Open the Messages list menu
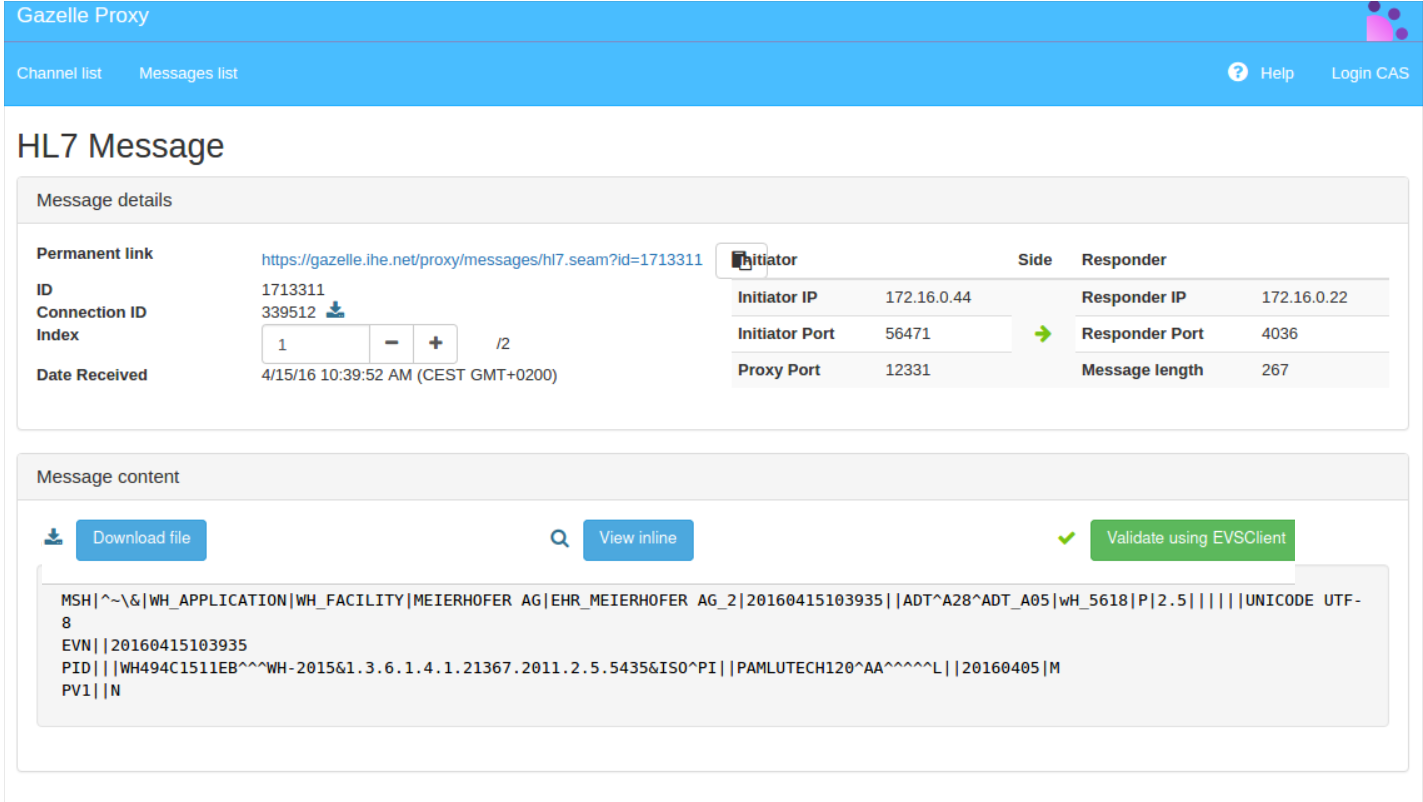The image size is (1423, 802). click(x=188, y=73)
